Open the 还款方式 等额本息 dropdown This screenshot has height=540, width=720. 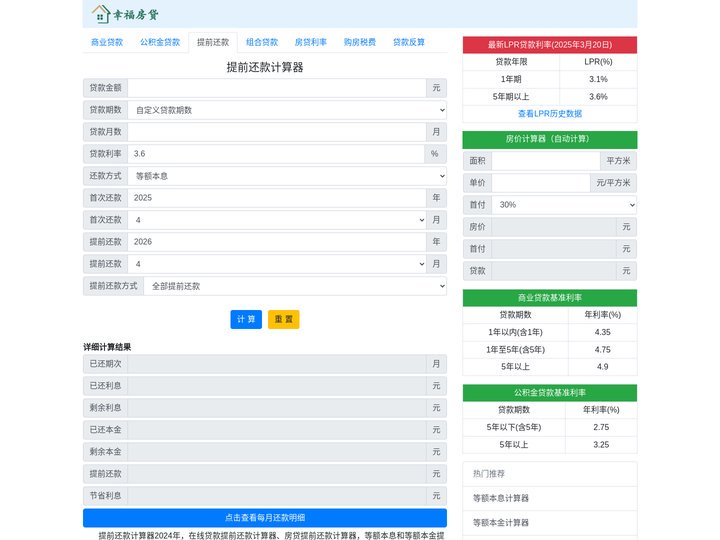[287, 176]
